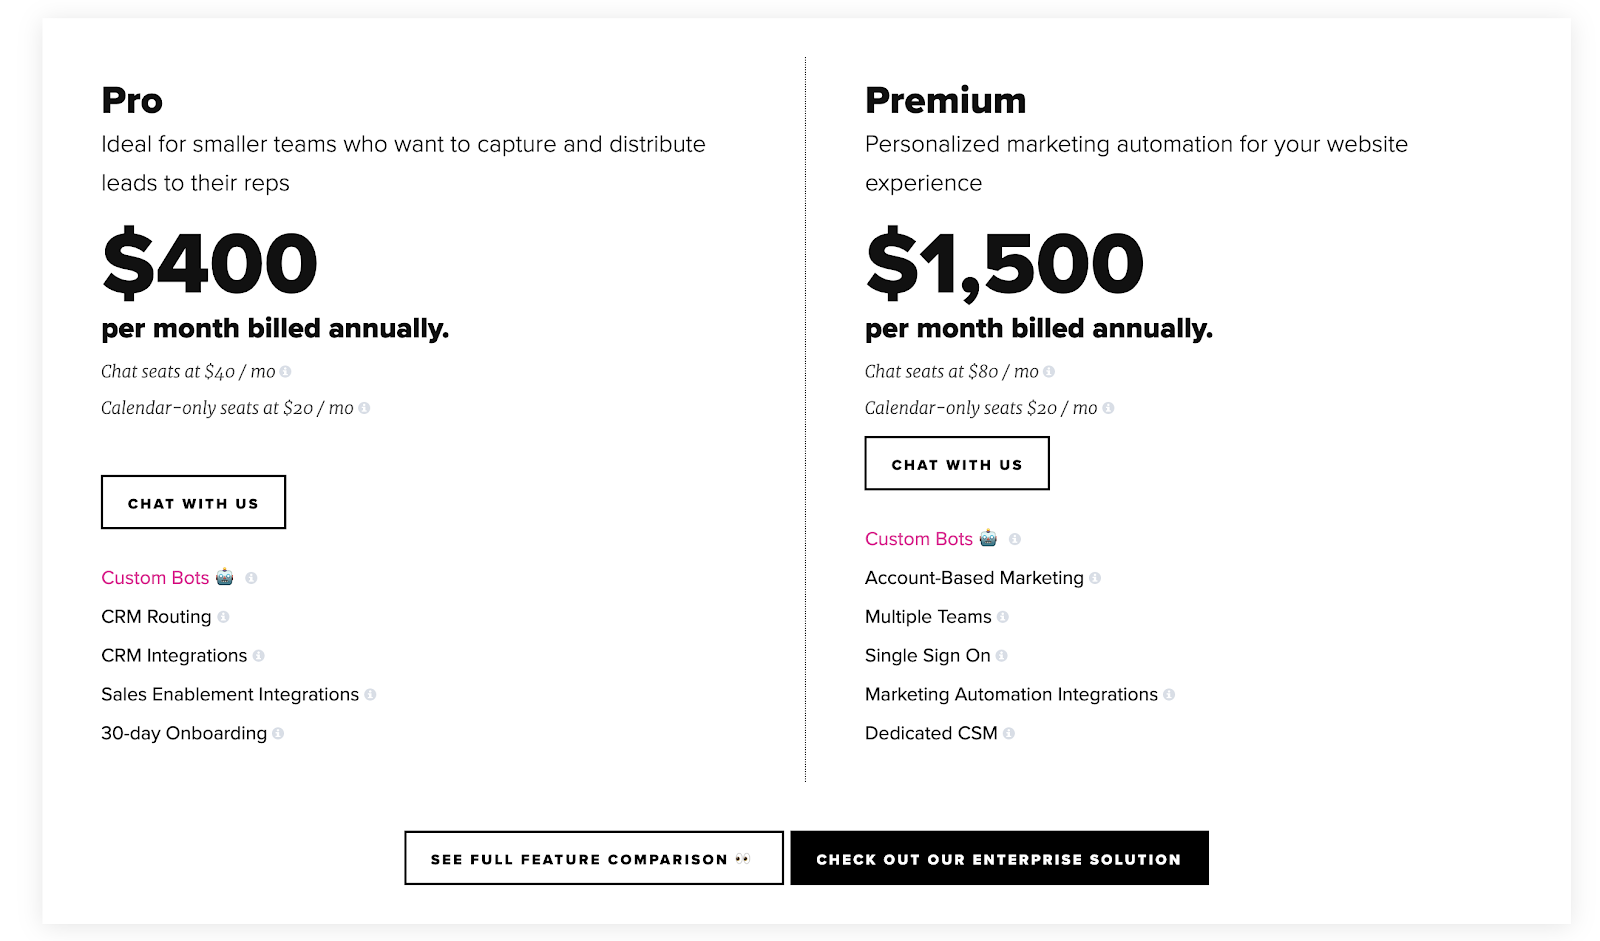Open info for 30-day Onboarding
The image size is (1600, 941).
pyautogui.click(x=279, y=734)
